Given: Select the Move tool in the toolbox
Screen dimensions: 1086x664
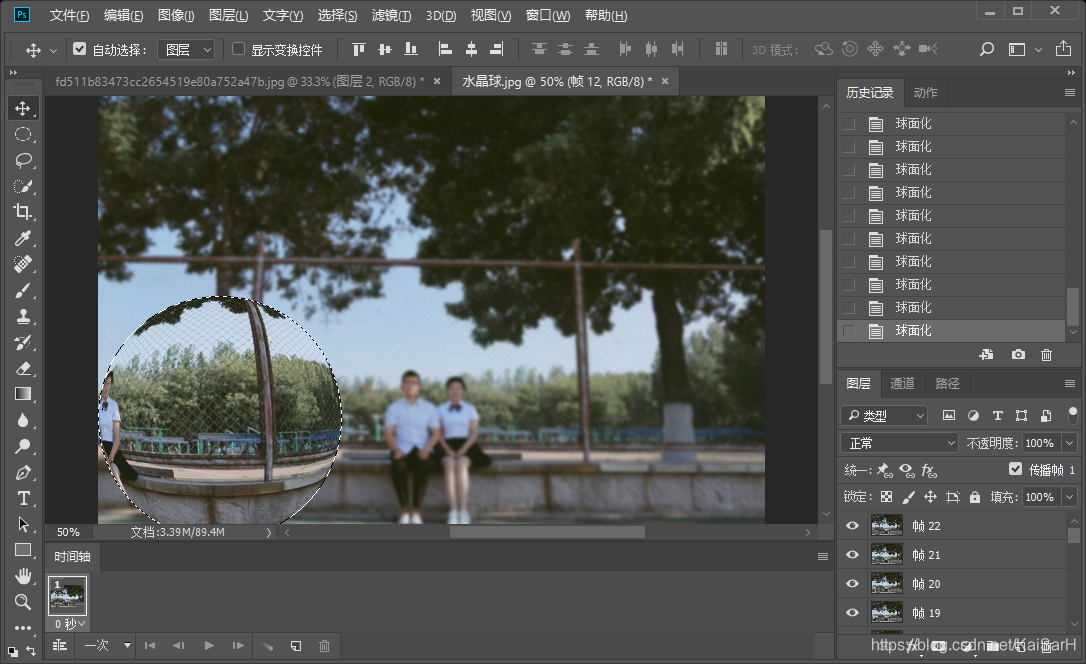Looking at the screenshot, I should pos(23,109).
